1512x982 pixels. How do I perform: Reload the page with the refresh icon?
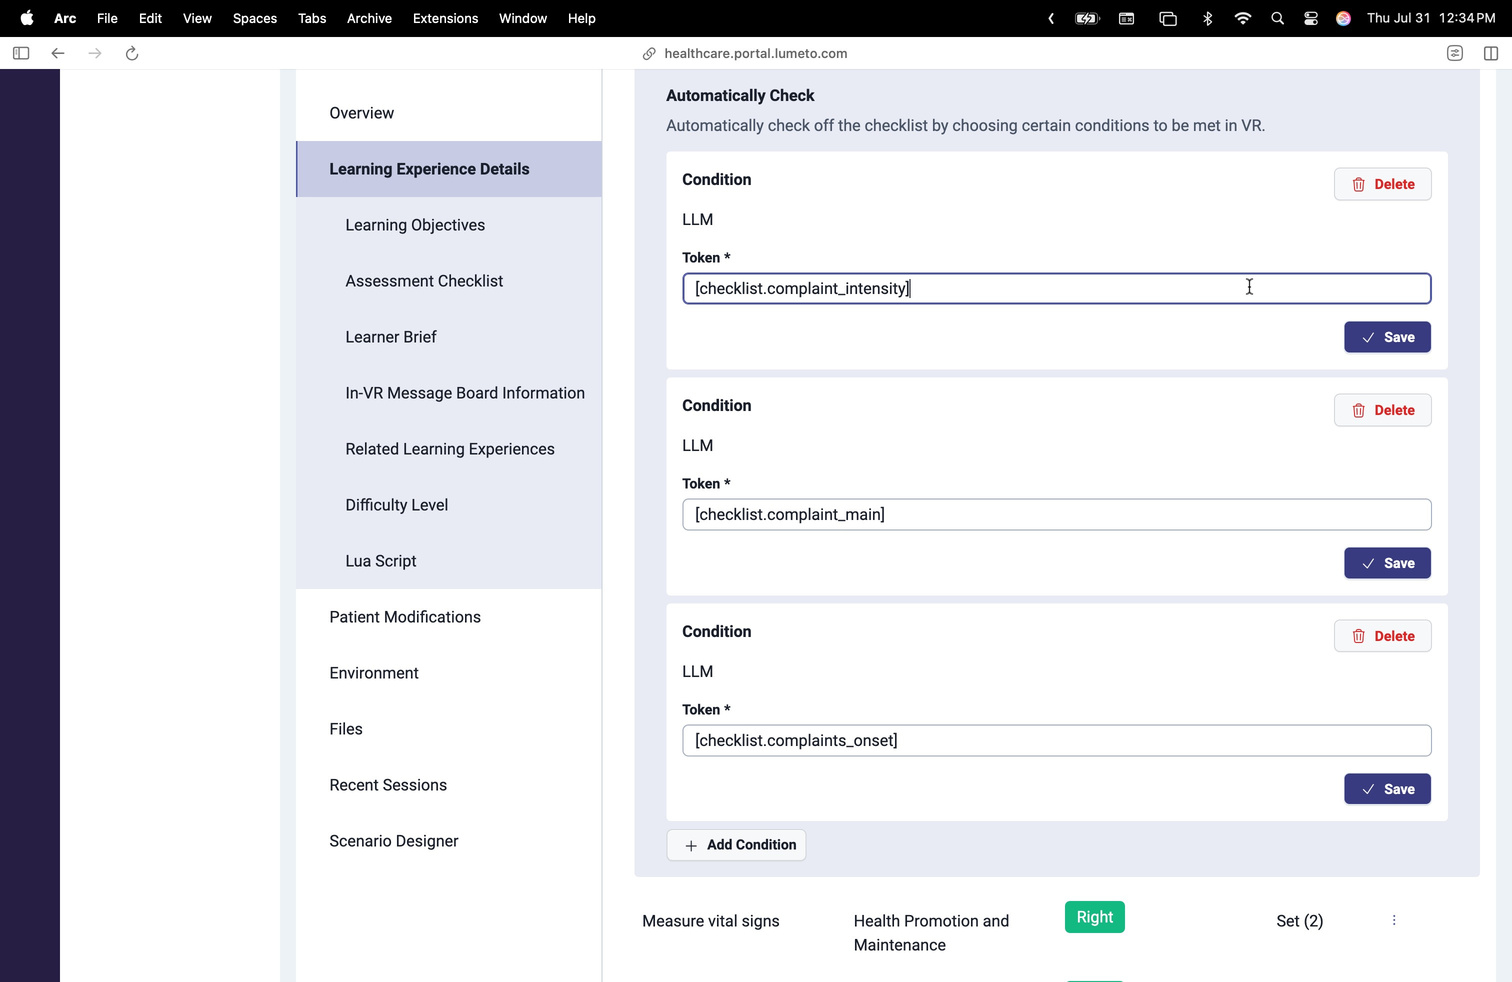point(131,53)
